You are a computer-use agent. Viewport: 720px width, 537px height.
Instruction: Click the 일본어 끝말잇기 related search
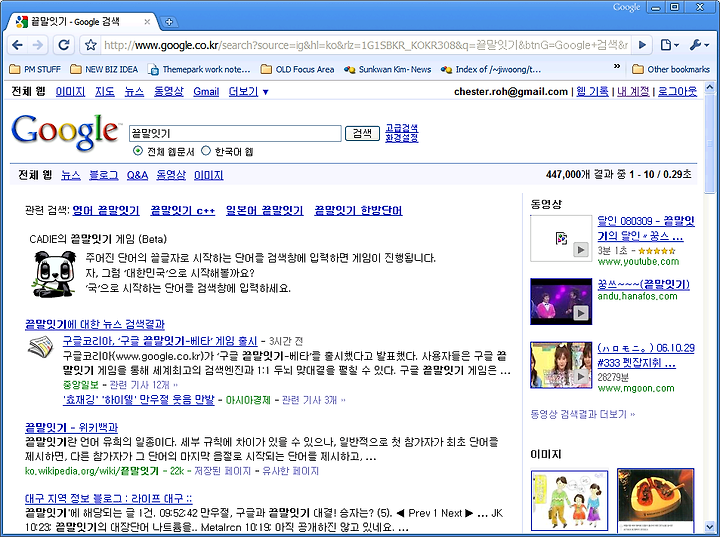pos(264,210)
